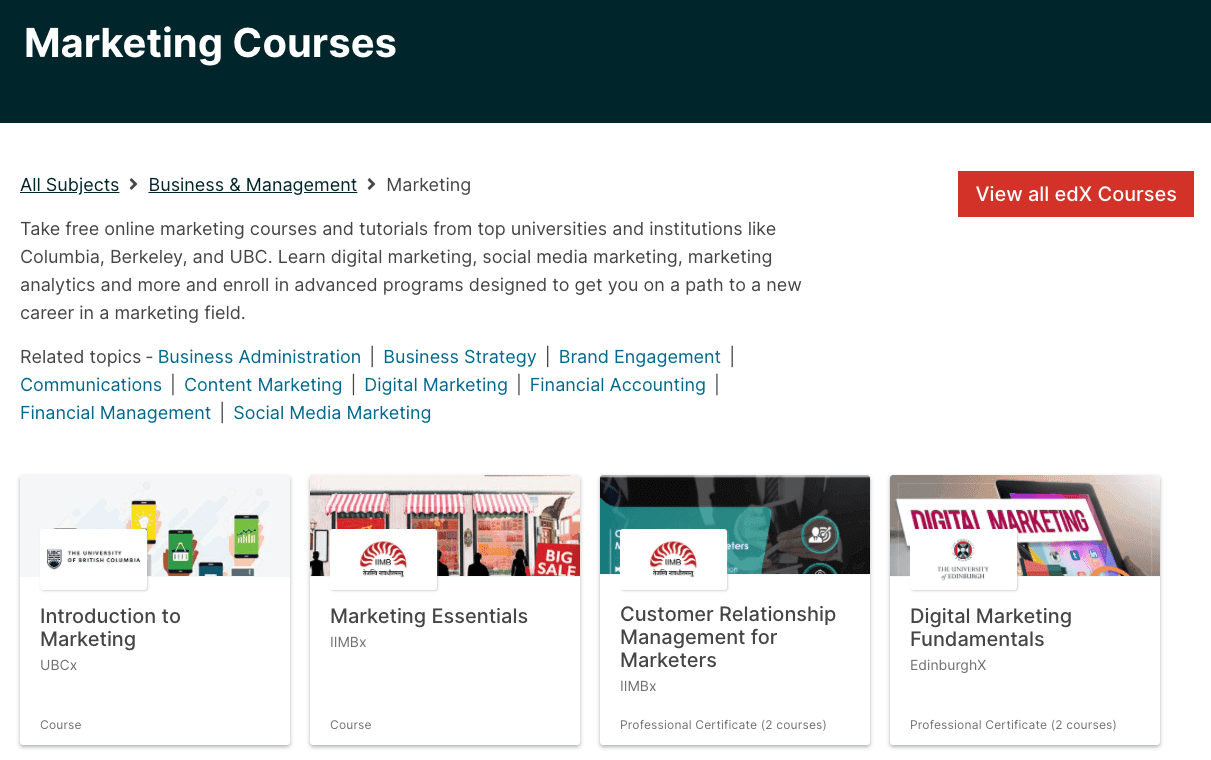Viewport: 1211px width, 760px height.
Task: Navigate to Business & Management breadcrumb
Action: point(252,184)
